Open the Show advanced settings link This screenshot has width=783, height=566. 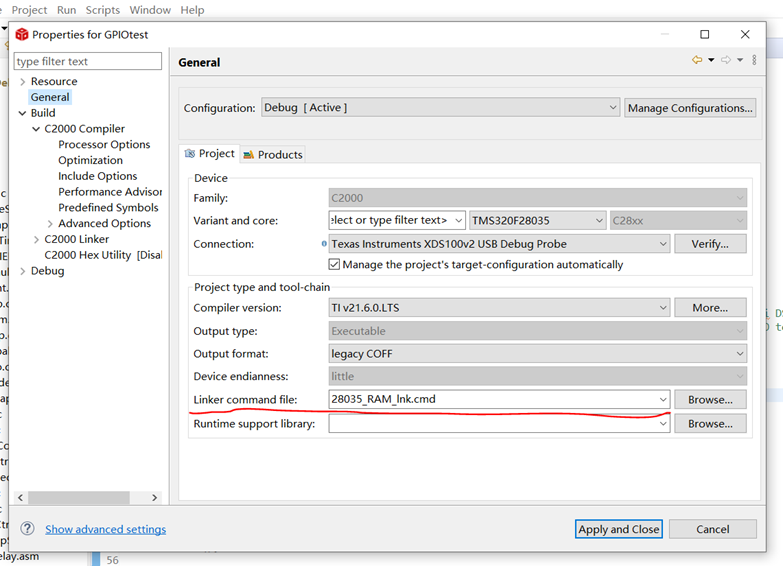105,529
